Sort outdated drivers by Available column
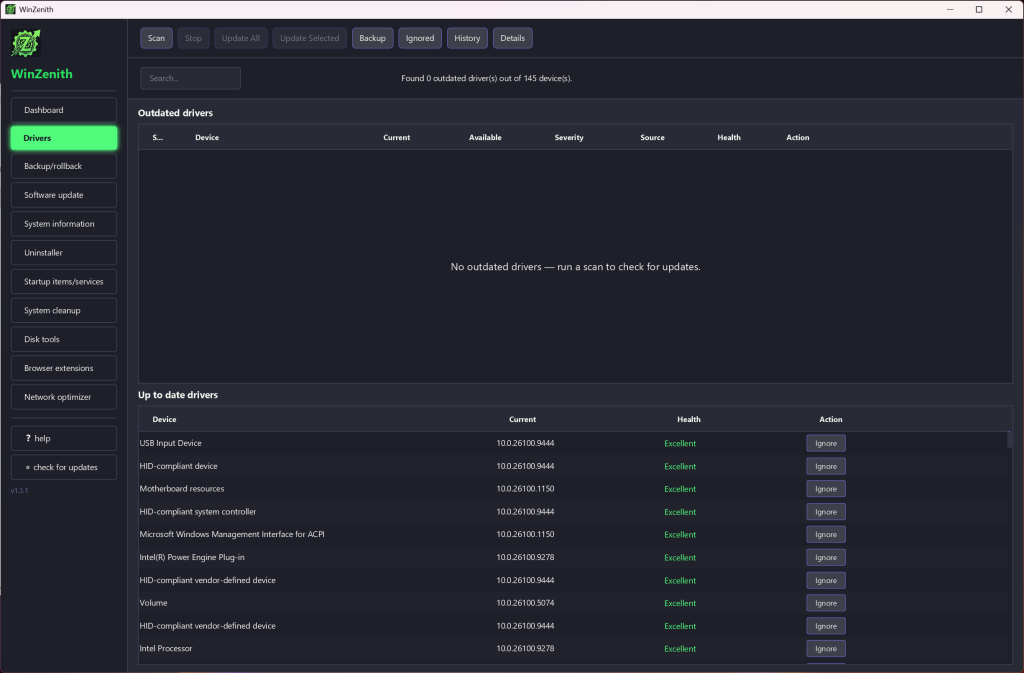Viewport: 1024px width, 673px height. point(485,137)
